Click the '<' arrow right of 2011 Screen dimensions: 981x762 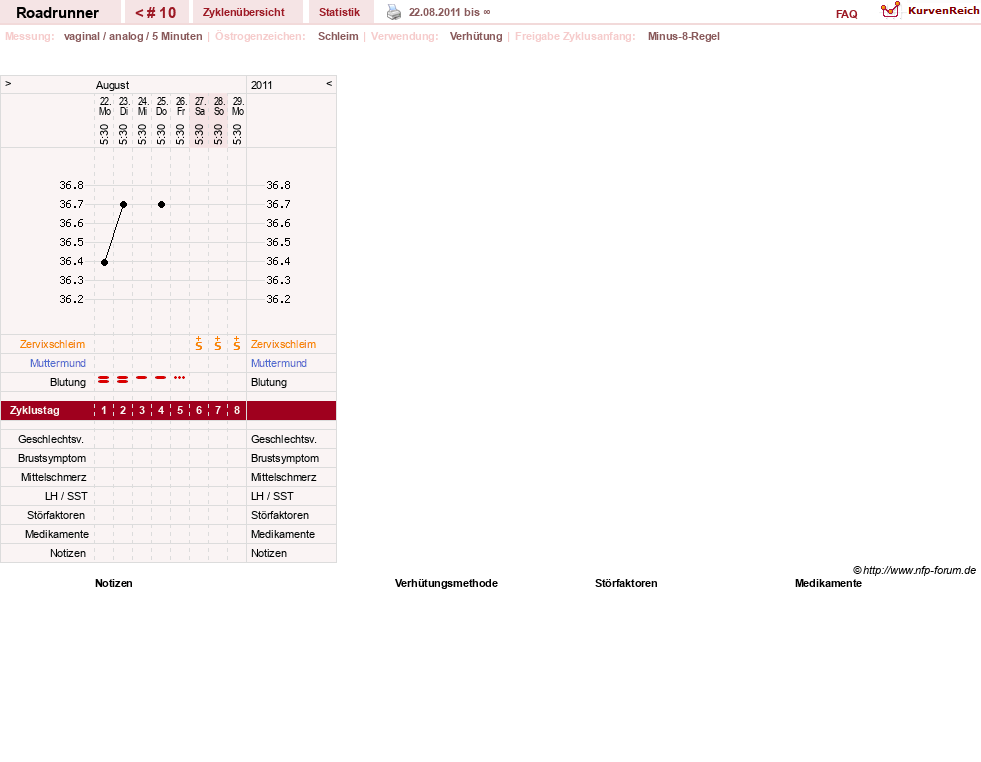click(329, 83)
